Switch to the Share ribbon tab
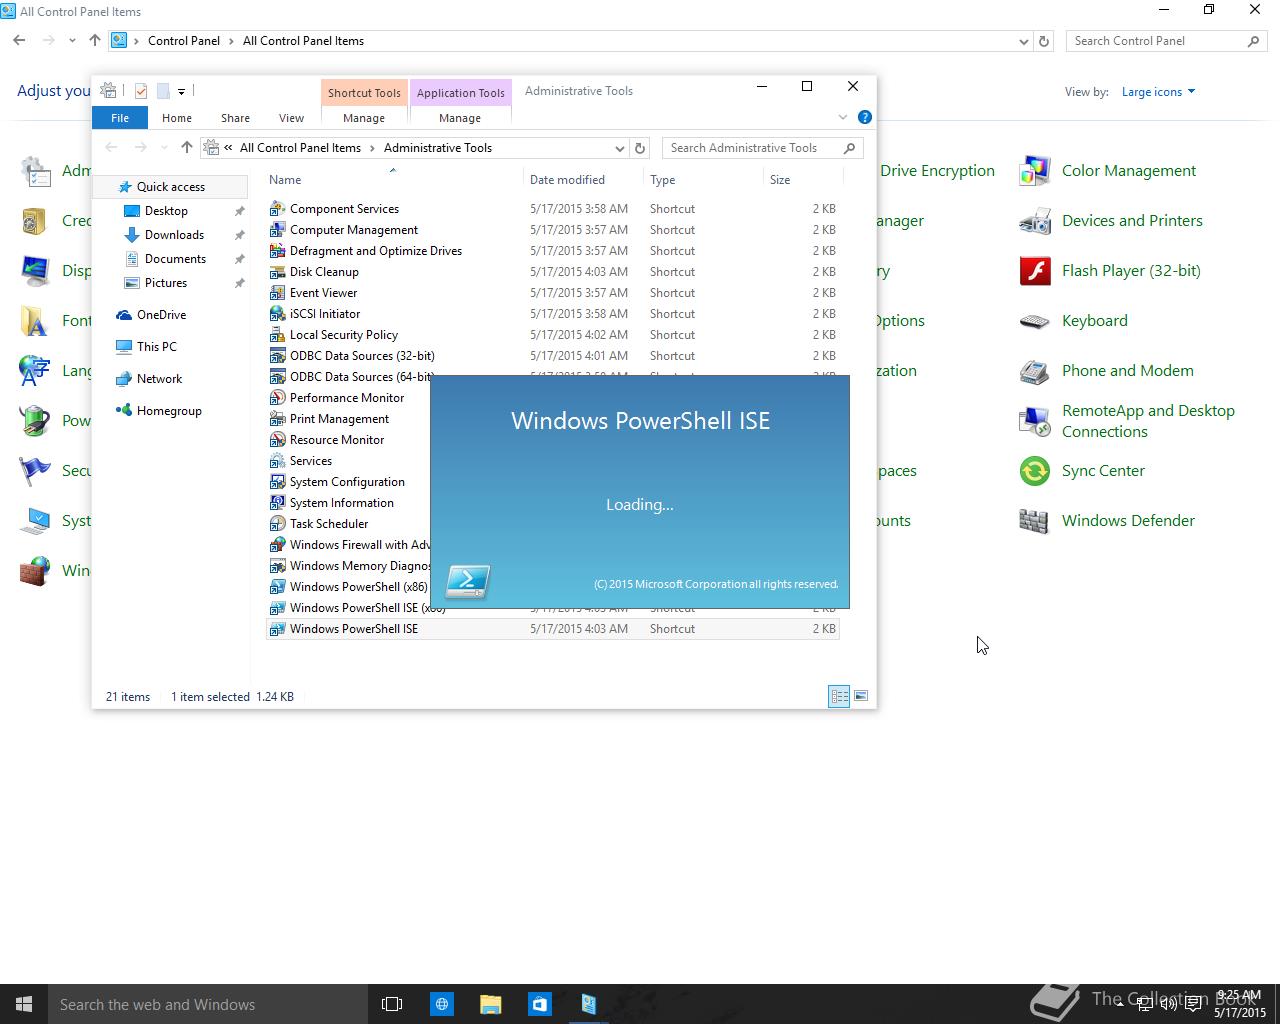This screenshot has height=1024, width=1280. pos(235,118)
